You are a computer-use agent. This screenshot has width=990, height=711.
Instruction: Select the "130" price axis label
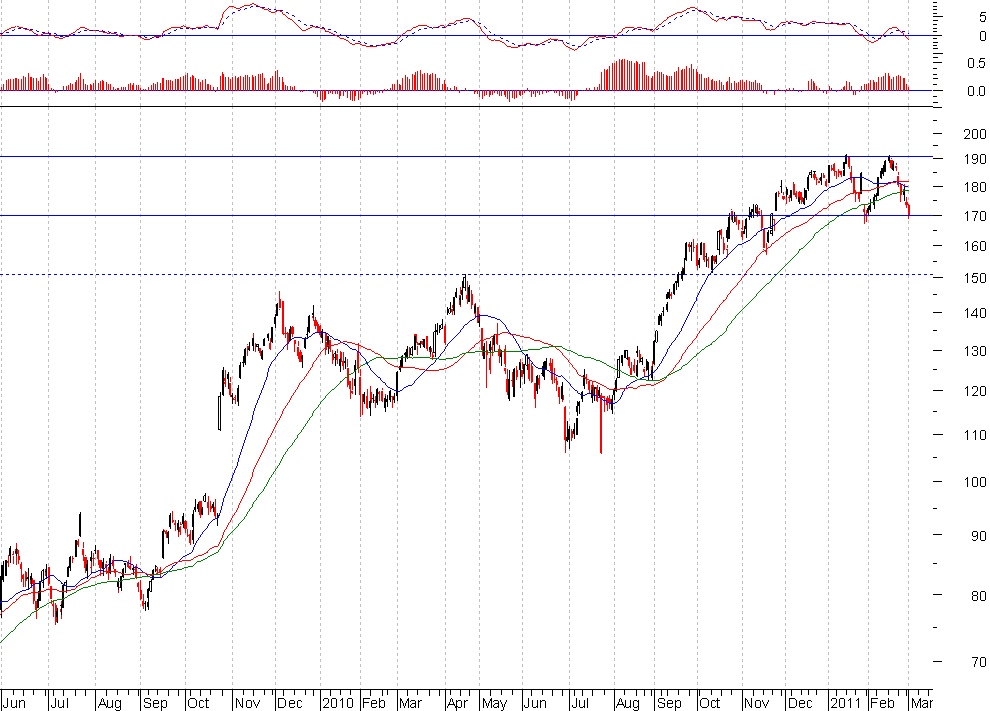coord(975,351)
